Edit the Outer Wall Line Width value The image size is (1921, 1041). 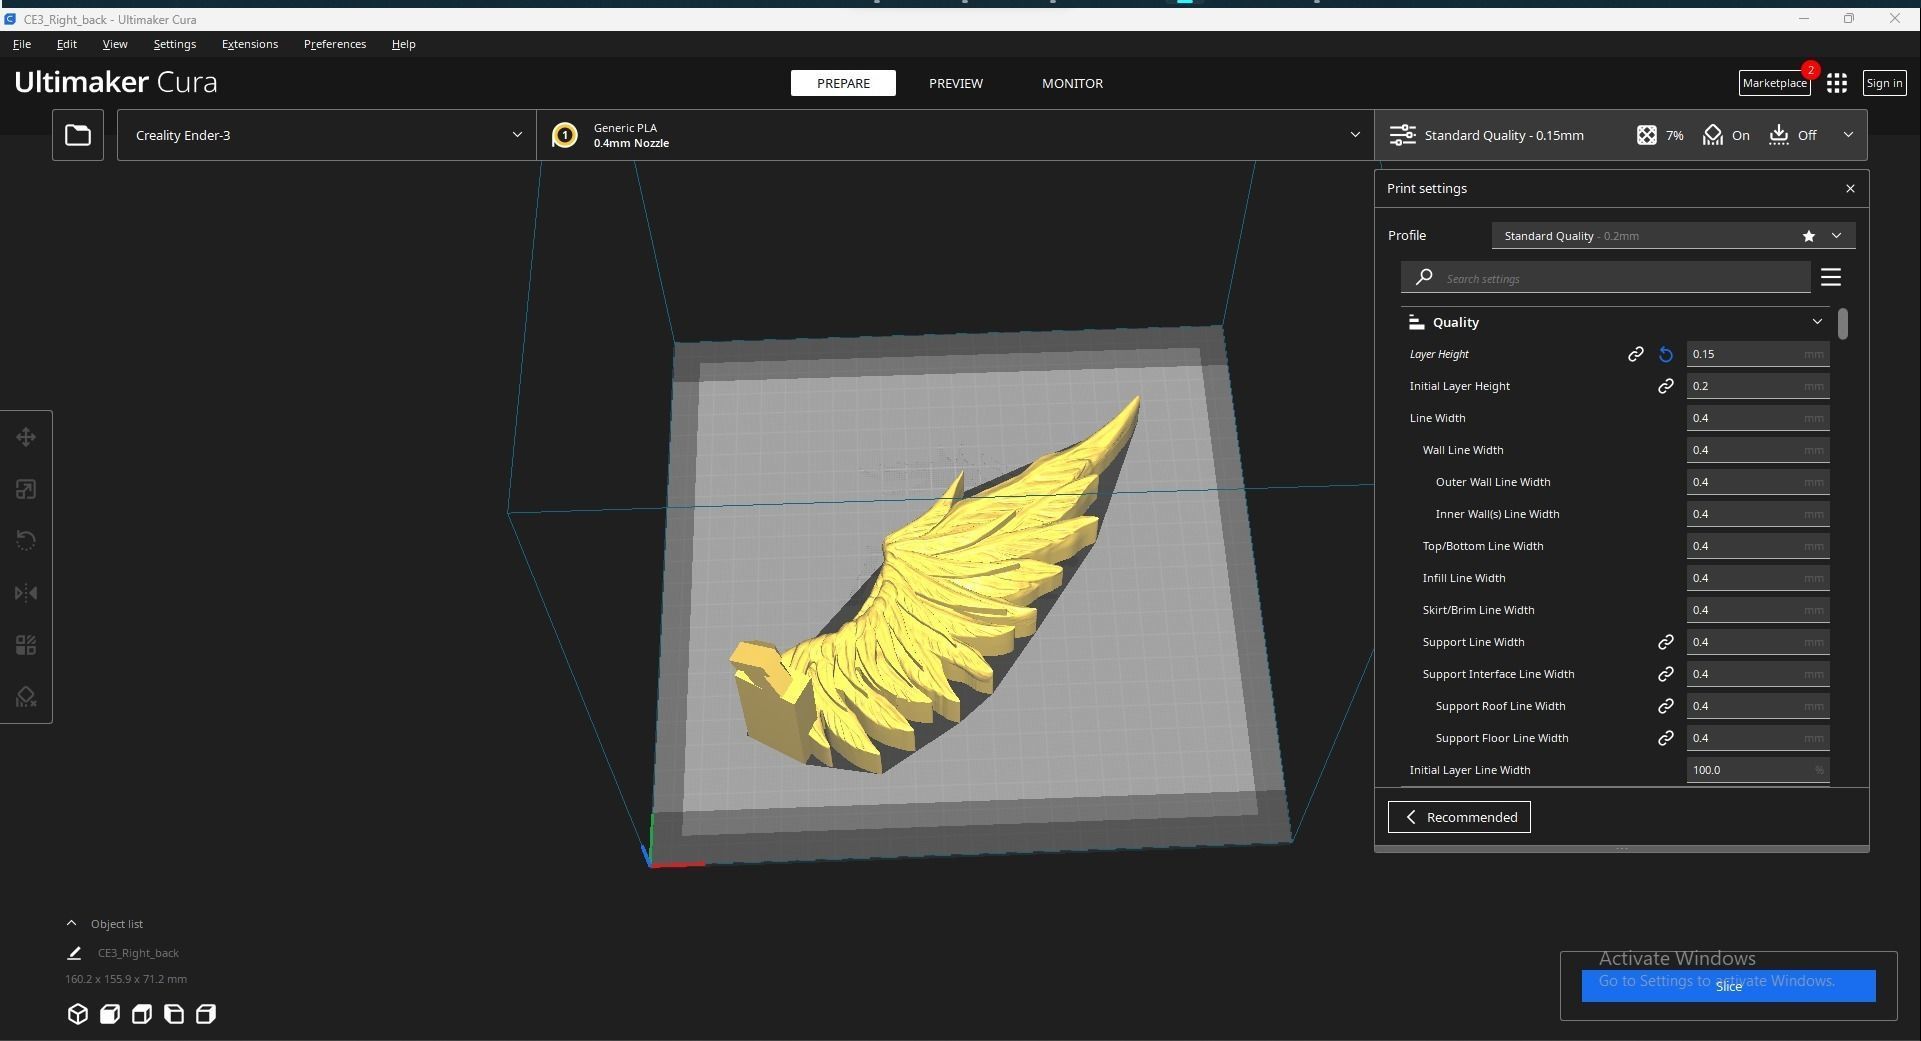[x=1758, y=482]
